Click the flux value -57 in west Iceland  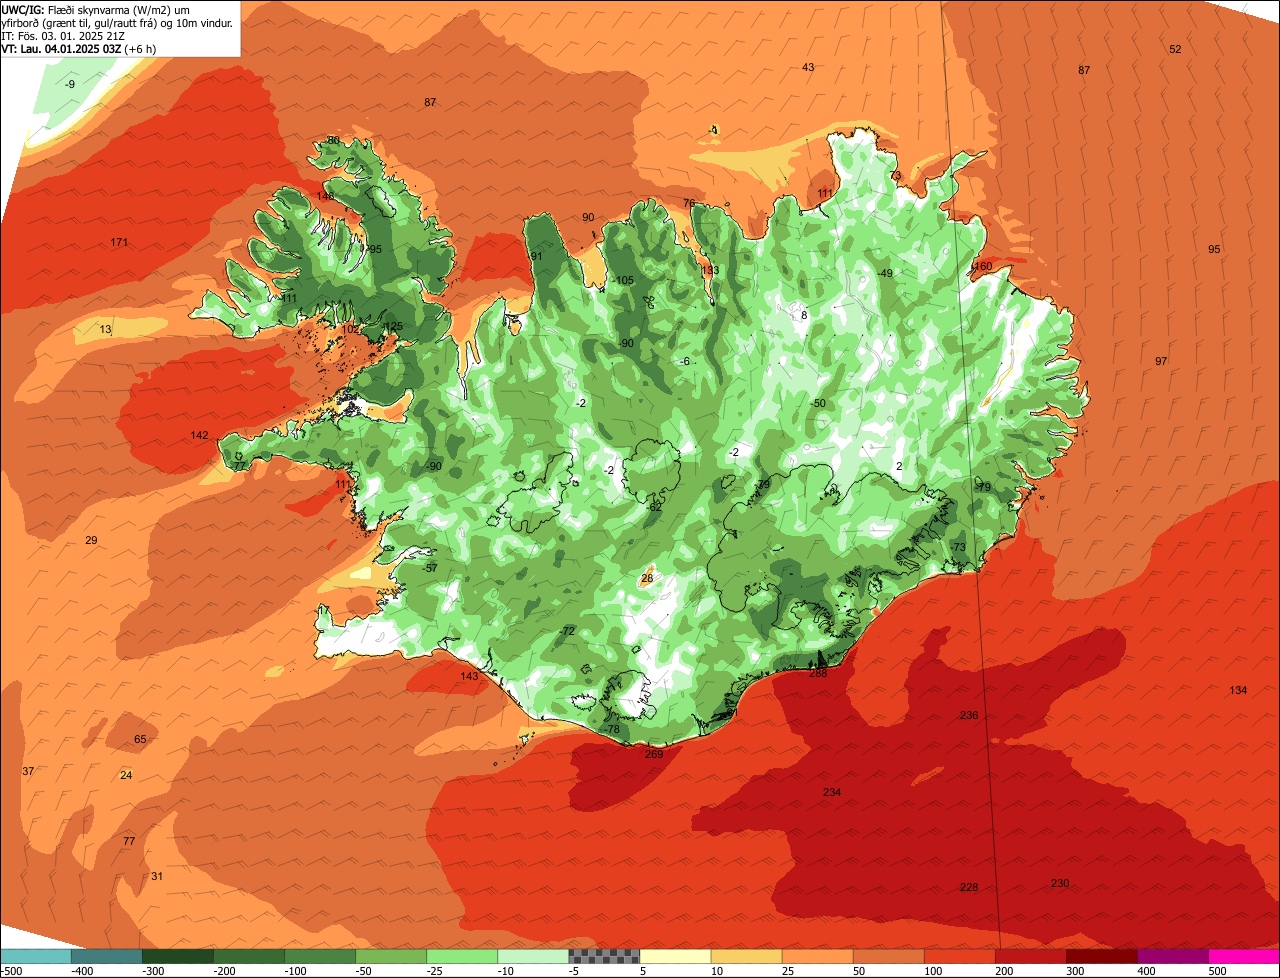pyautogui.click(x=430, y=568)
